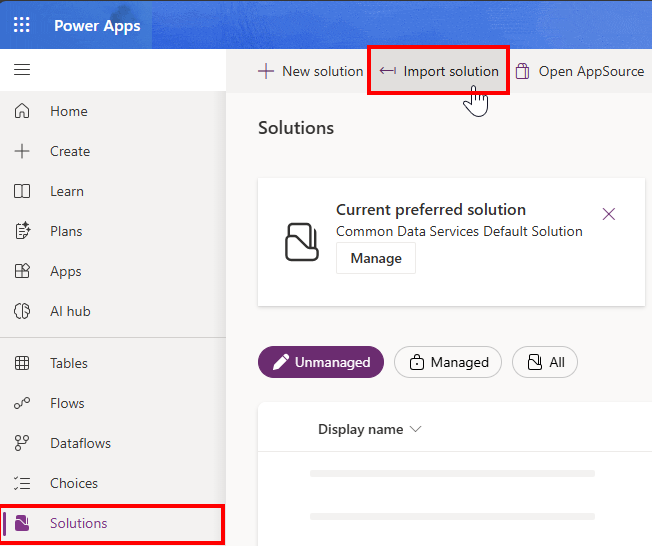Click the New solution command
This screenshot has width=652, height=546.
coord(310,71)
